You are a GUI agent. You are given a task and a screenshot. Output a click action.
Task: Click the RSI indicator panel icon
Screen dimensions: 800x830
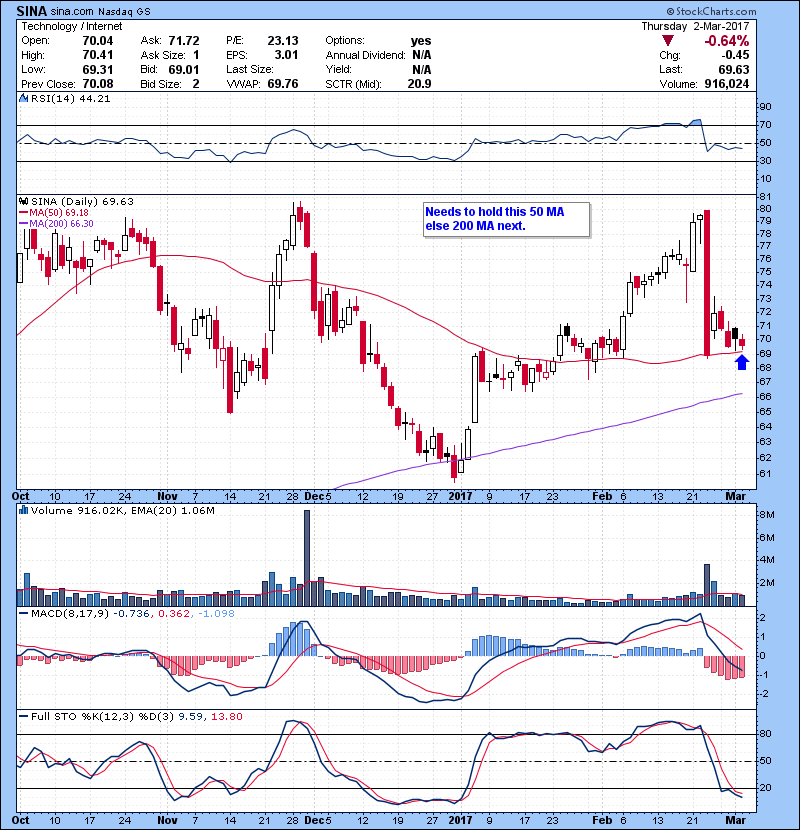pos(23,98)
